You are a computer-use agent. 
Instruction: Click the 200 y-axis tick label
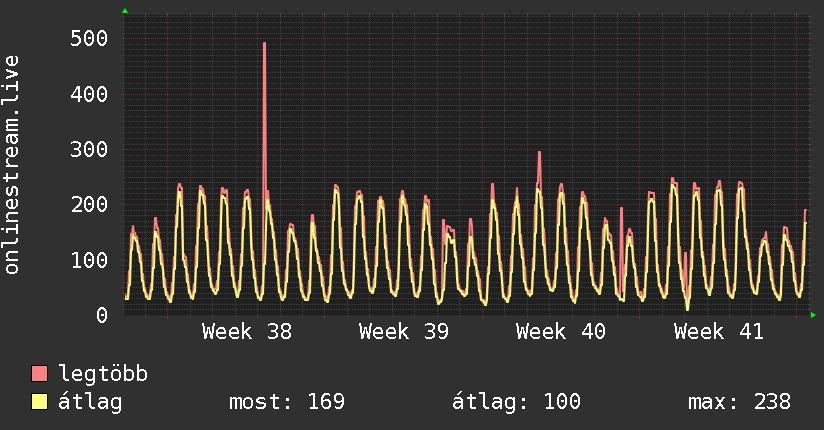click(x=89, y=205)
